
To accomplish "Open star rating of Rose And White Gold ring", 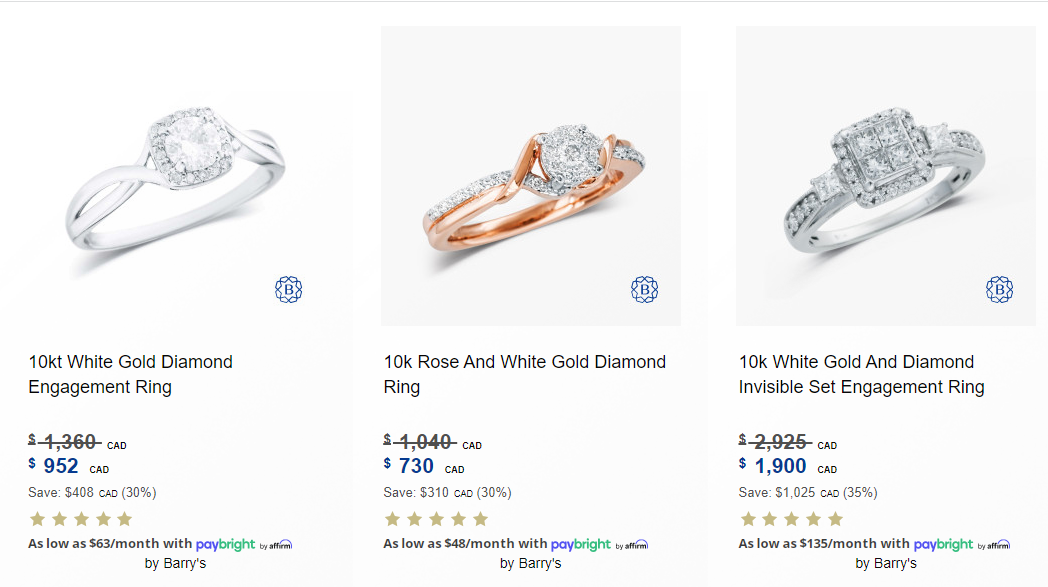I will [x=436, y=519].
